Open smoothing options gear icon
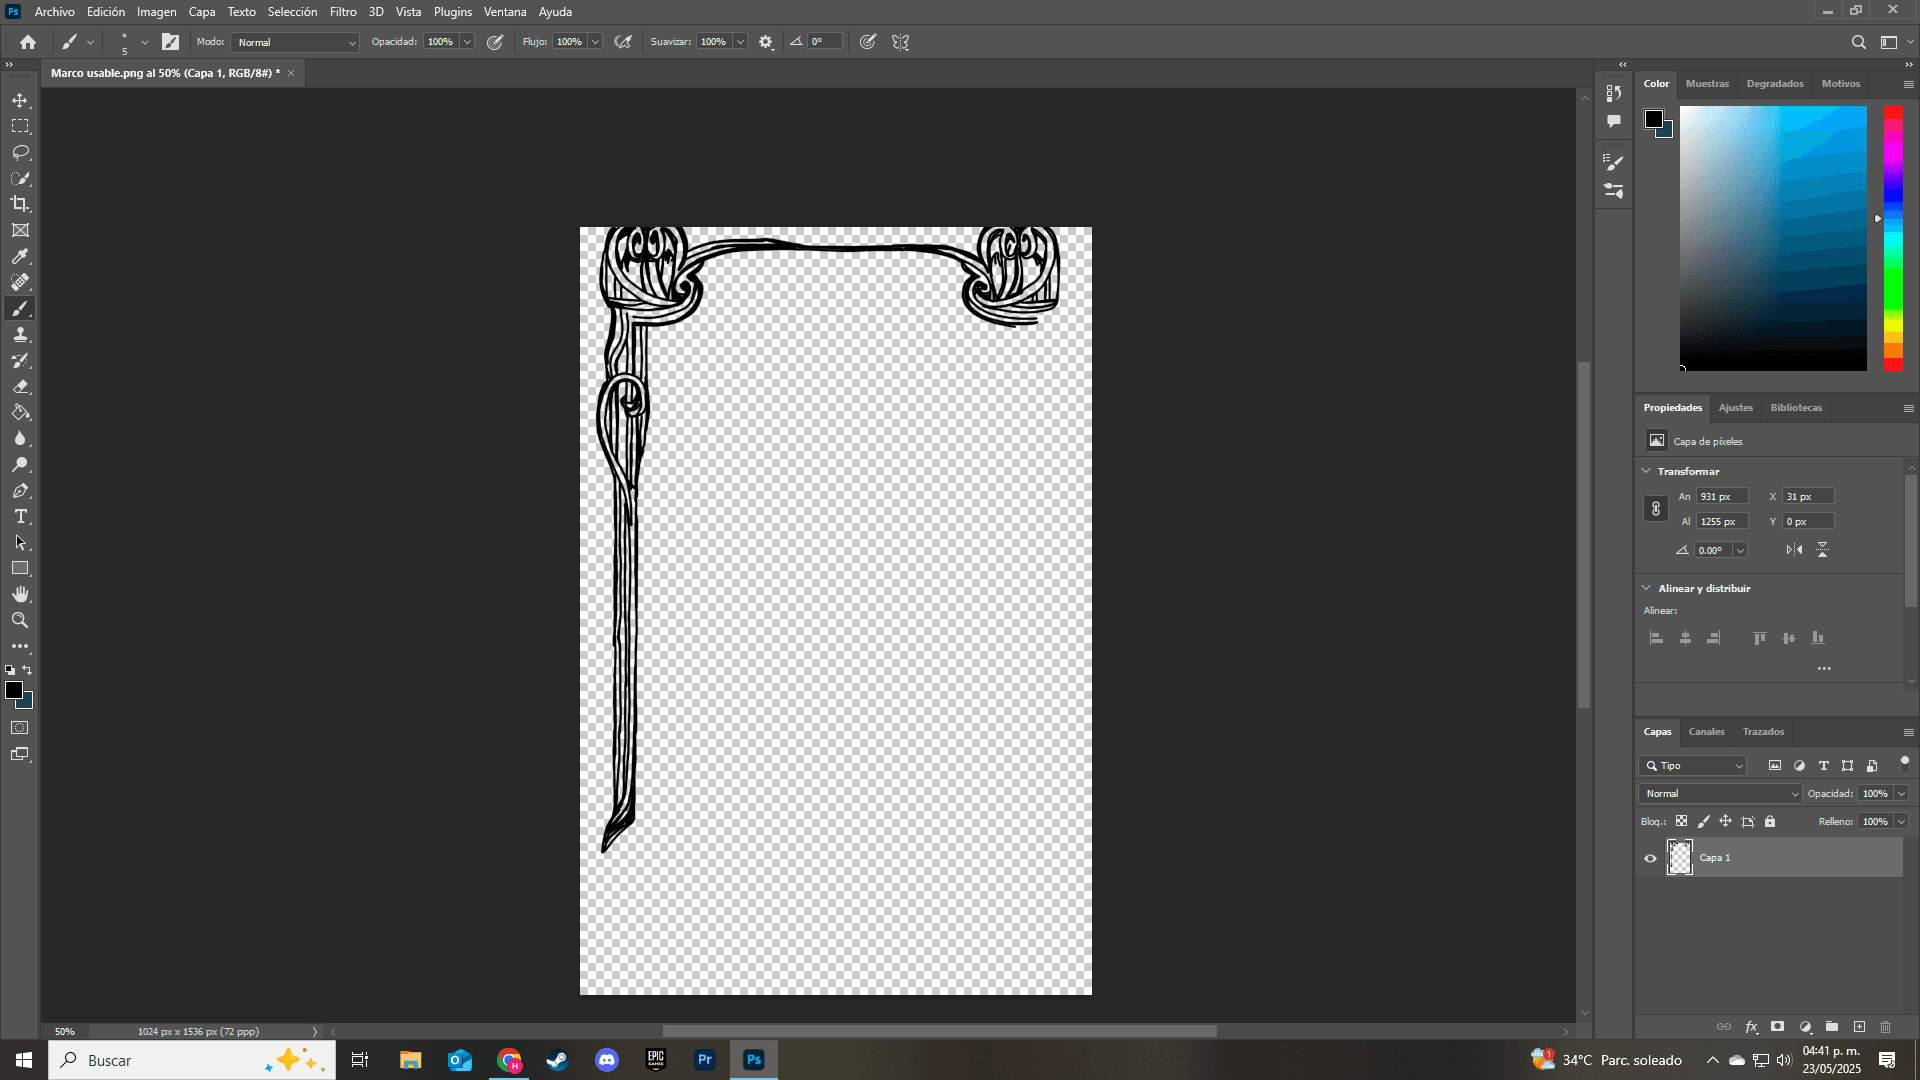The image size is (1920, 1080). tap(766, 42)
